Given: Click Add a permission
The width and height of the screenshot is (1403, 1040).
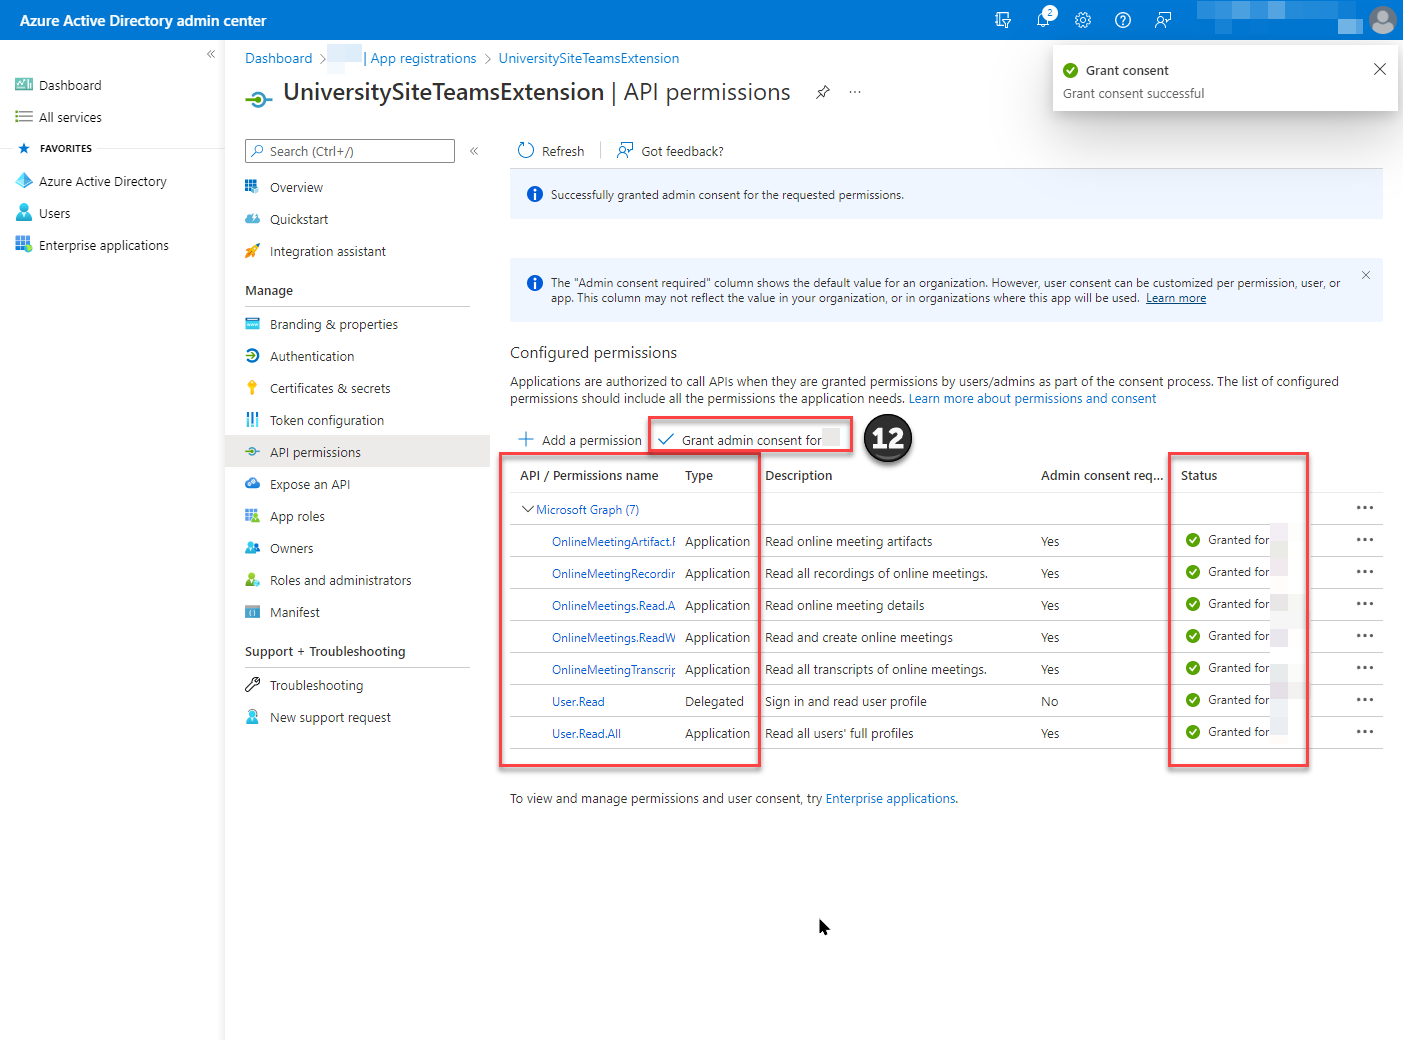Looking at the screenshot, I should coord(580,440).
